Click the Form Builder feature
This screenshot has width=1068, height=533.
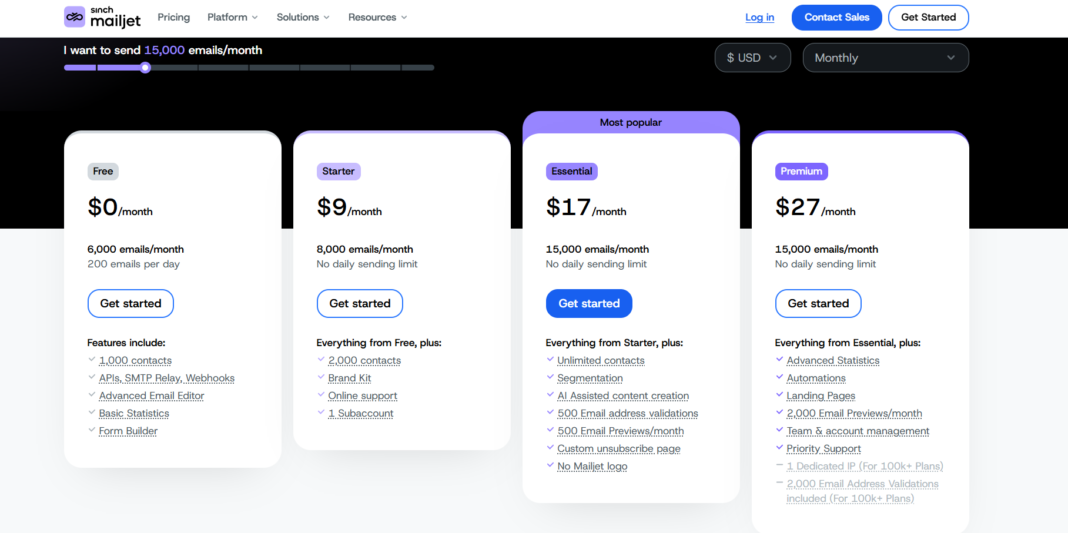[128, 431]
